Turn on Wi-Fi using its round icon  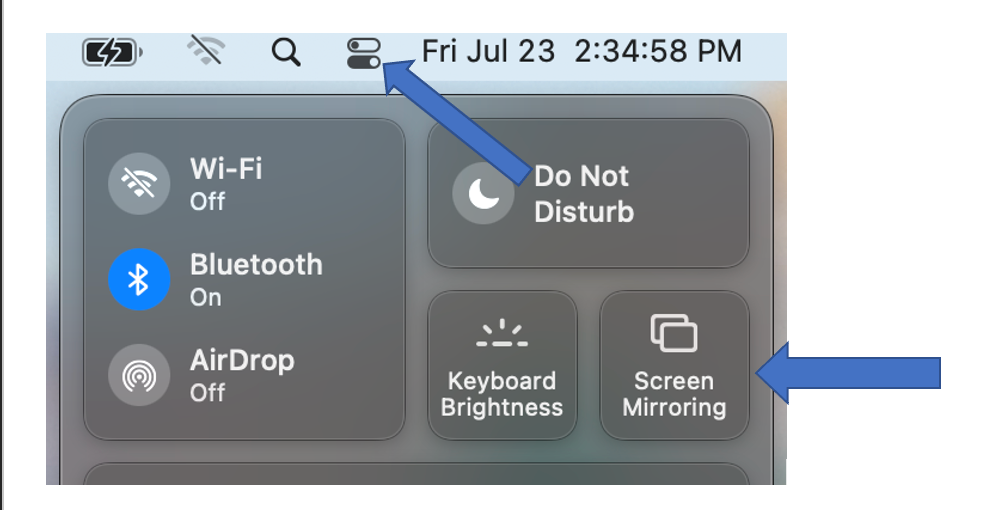click(x=139, y=184)
